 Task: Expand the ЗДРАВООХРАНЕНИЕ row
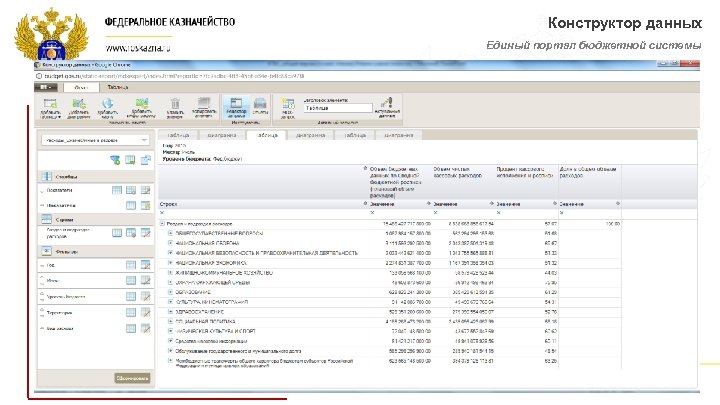pos(170,311)
